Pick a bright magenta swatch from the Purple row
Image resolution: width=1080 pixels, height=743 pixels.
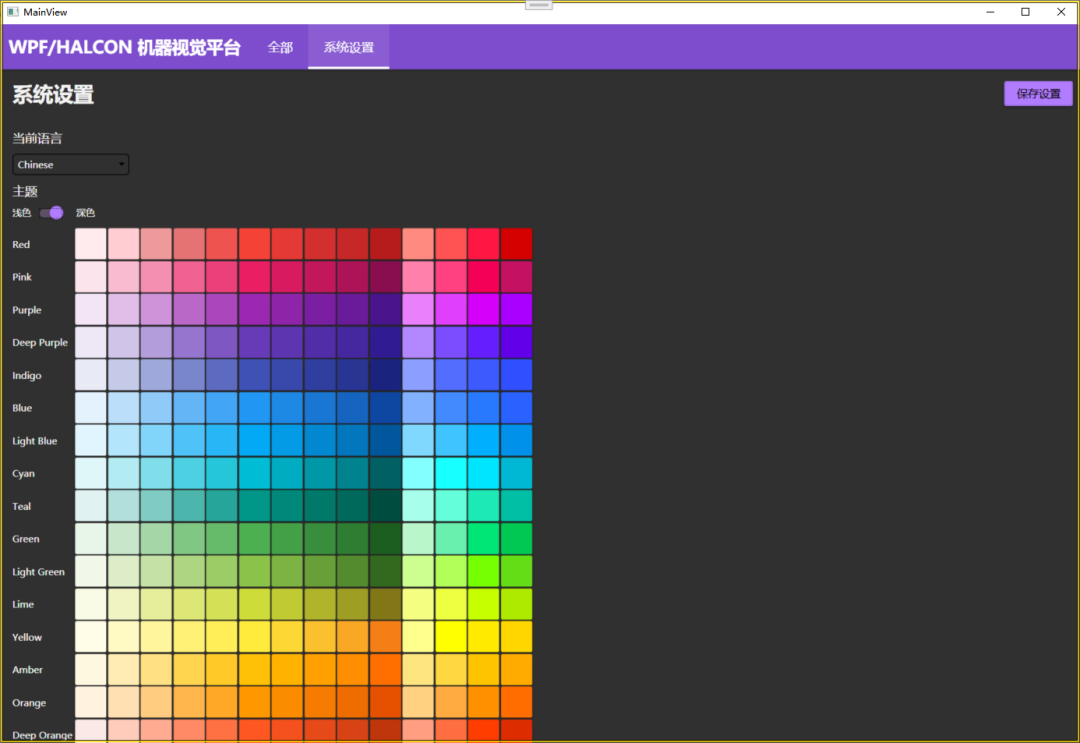(x=484, y=309)
